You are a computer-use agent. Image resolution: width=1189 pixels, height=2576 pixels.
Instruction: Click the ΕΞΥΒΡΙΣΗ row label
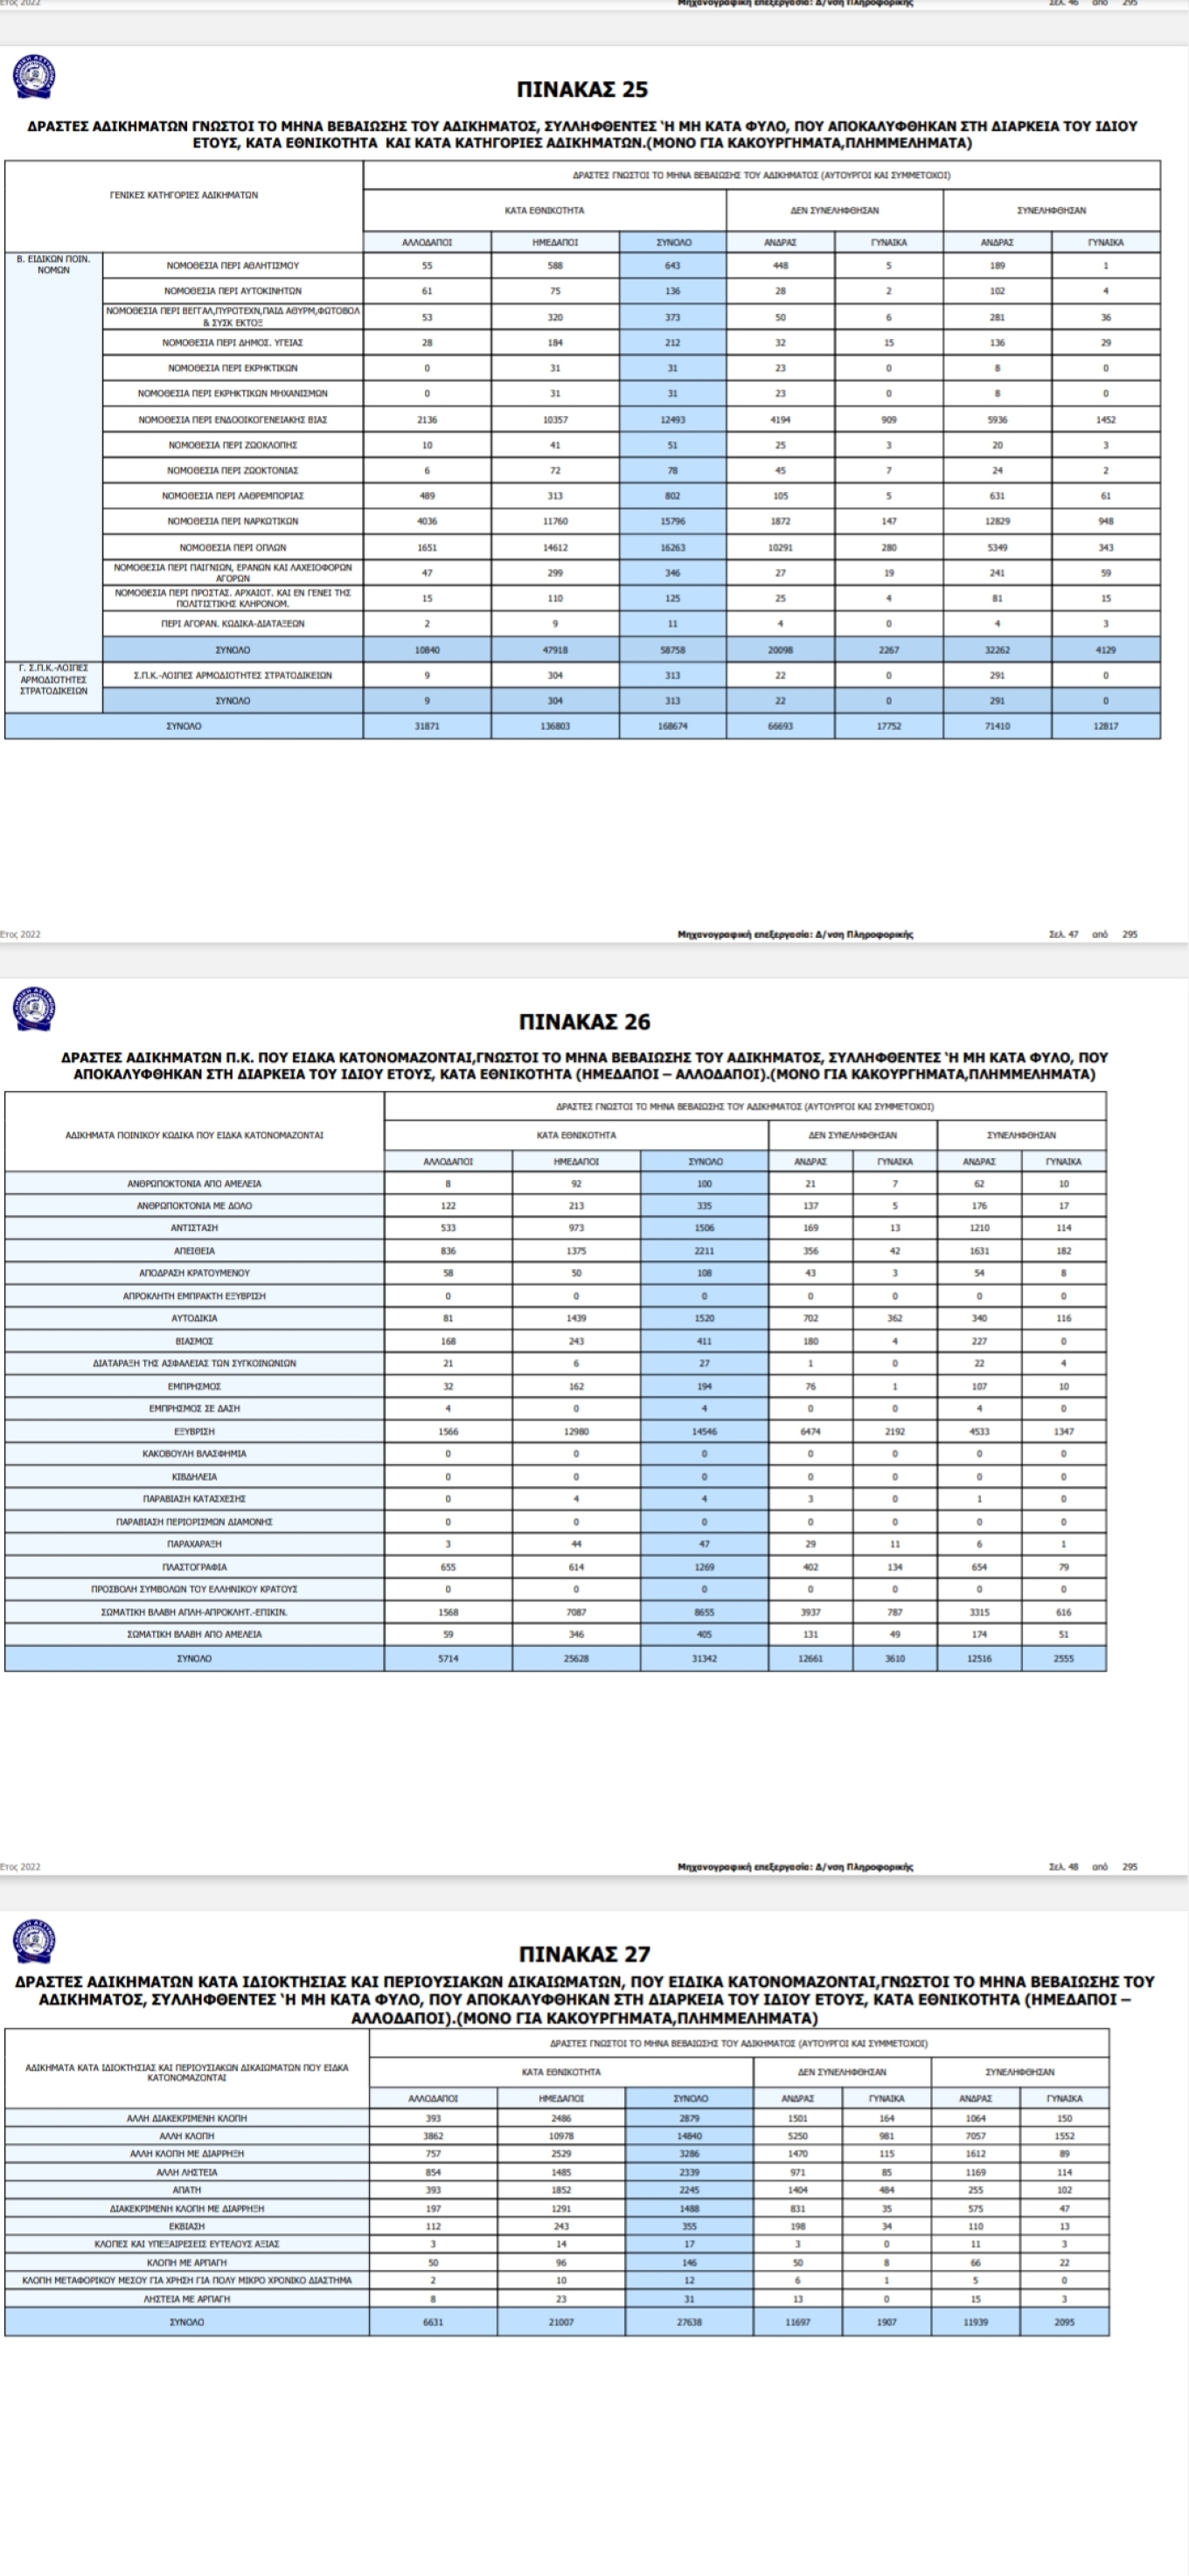pyautogui.click(x=194, y=1431)
